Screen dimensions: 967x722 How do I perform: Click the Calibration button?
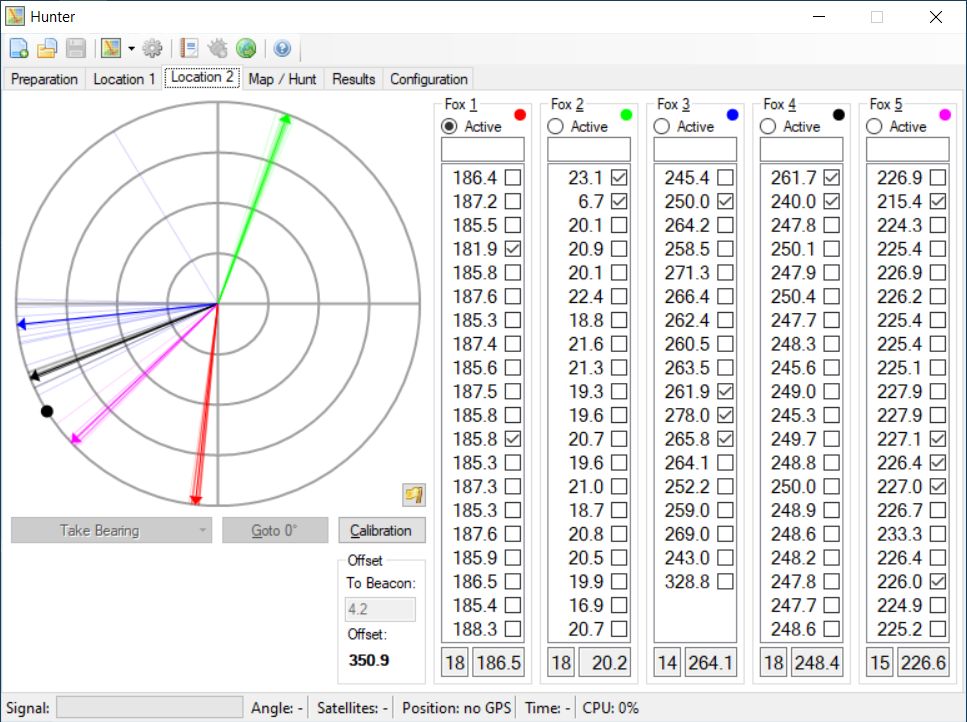click(382, 530)
